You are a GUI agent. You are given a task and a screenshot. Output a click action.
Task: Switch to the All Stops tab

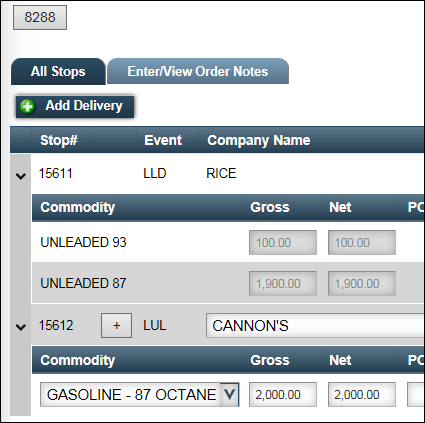pyautogui.click(x=58, y=71)
